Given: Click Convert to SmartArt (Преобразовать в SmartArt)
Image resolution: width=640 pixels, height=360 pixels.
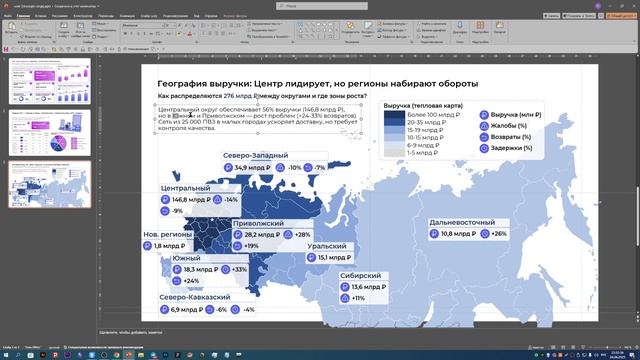Looking at the screenshot, I should pyautogui.click(x=268, y=37).
